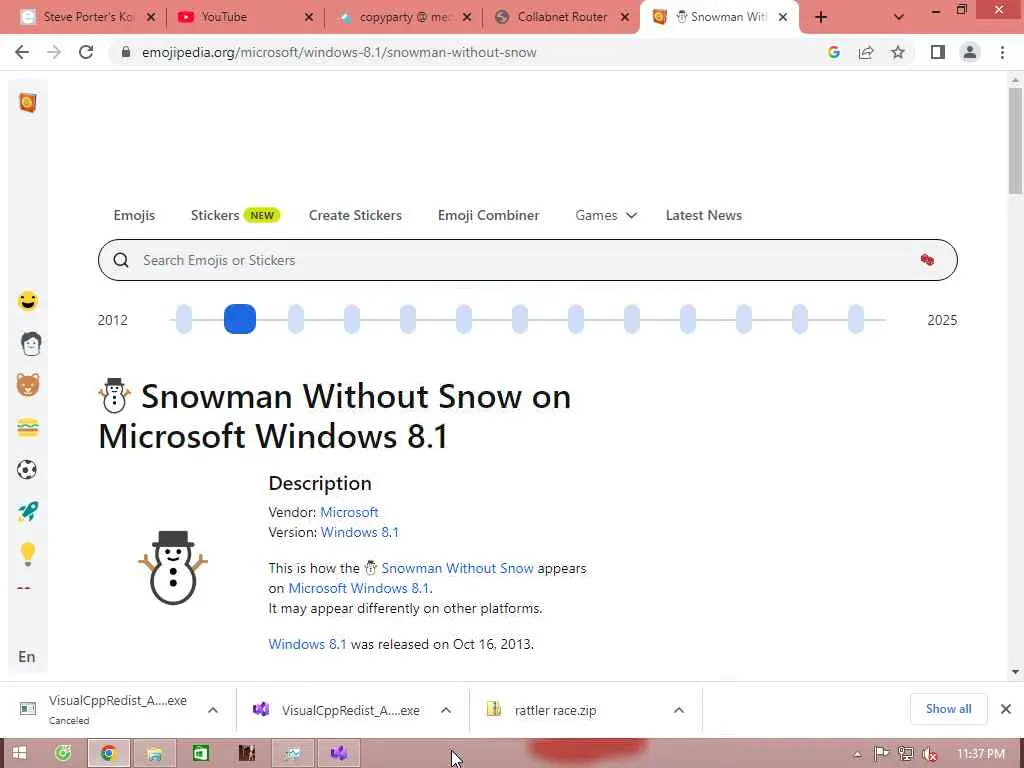1024x768 pixels.
Task: Open the tab search chevron in the title bar
Action: point(899,17)
